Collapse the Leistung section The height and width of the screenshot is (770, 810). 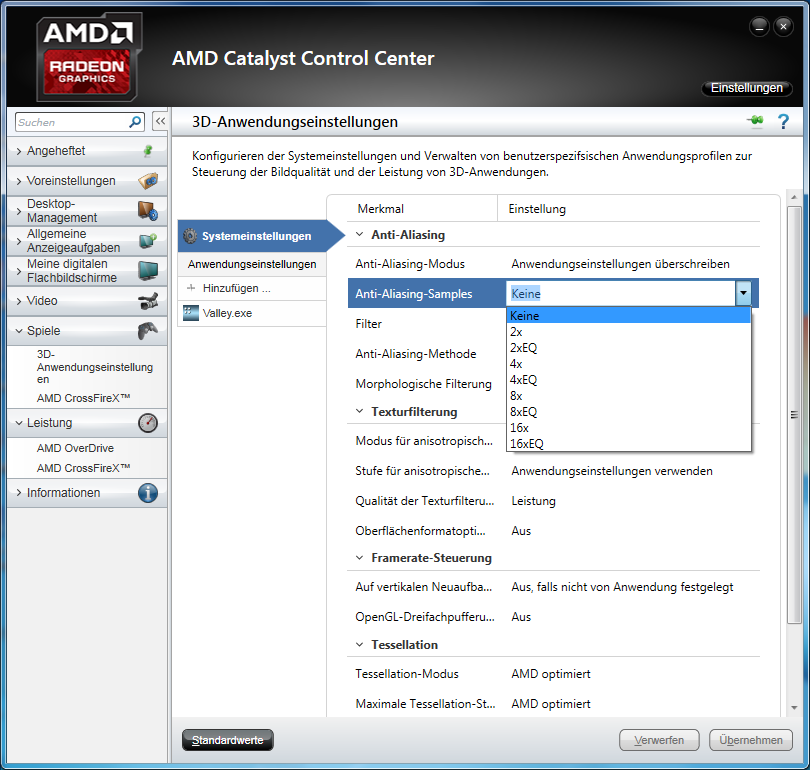click(19, 422)
